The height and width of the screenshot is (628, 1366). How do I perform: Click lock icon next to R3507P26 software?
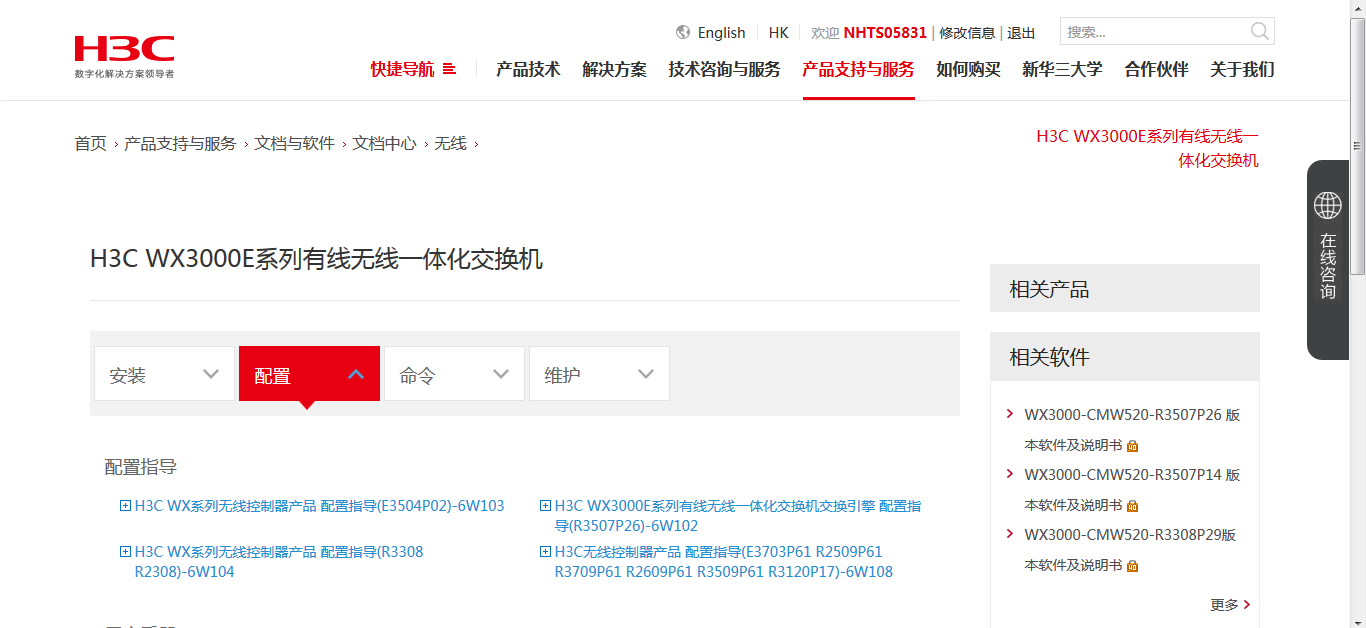(x=1133, y=446)
